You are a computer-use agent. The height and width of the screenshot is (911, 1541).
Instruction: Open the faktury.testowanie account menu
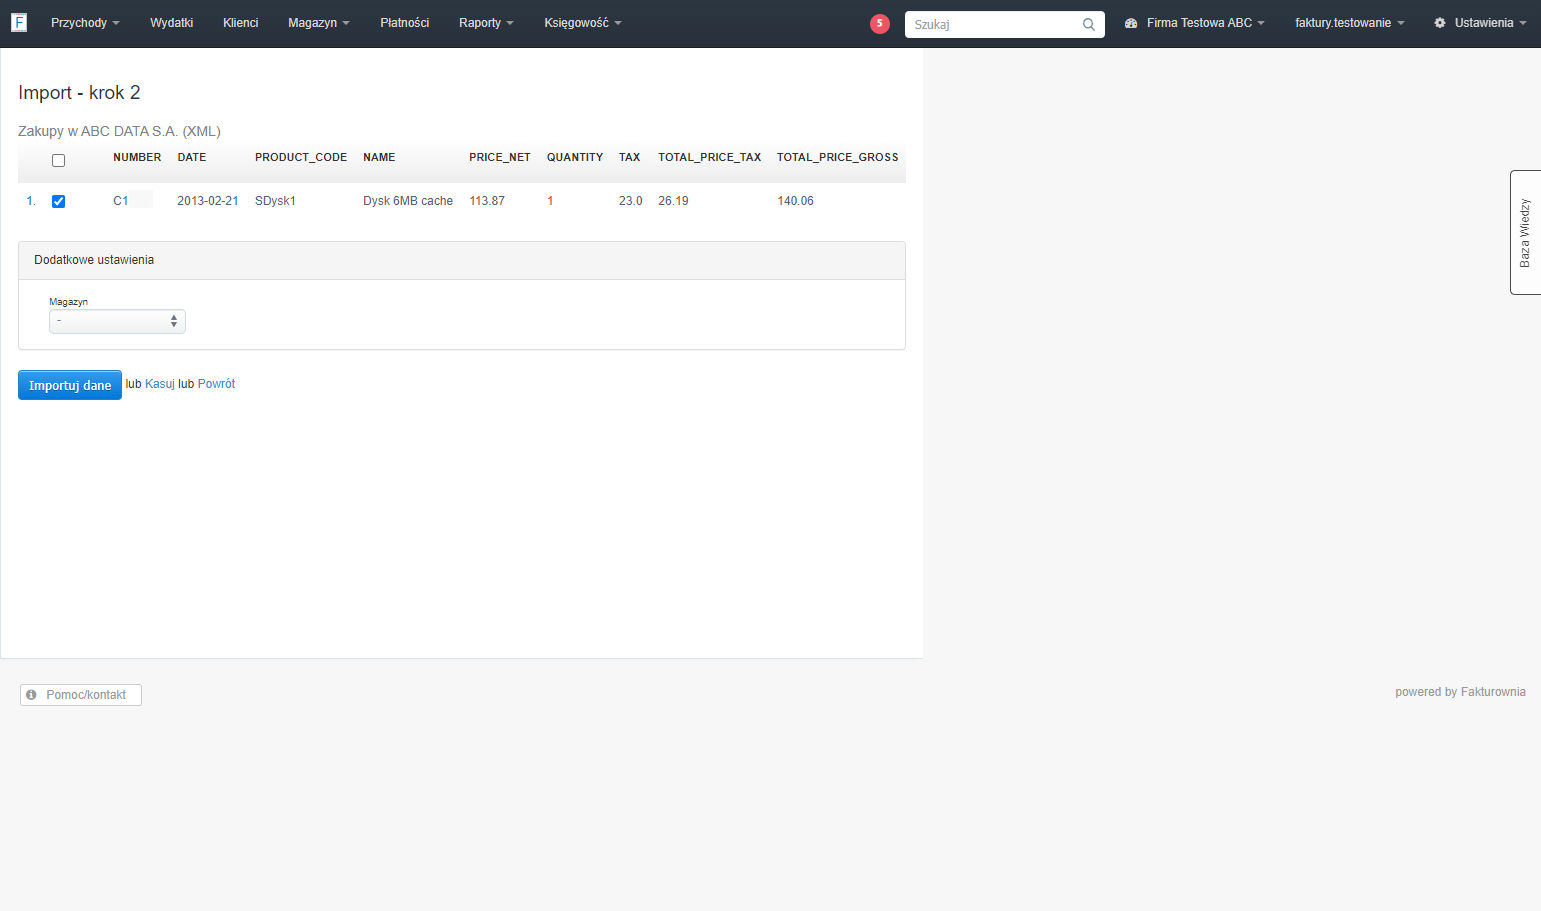click(1350, 23)
